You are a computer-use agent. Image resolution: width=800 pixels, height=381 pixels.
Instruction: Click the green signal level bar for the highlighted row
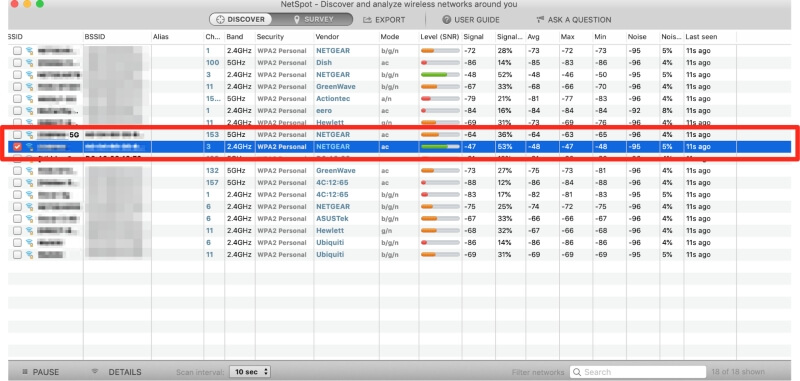pyautogui.click(x=440, y=146)
